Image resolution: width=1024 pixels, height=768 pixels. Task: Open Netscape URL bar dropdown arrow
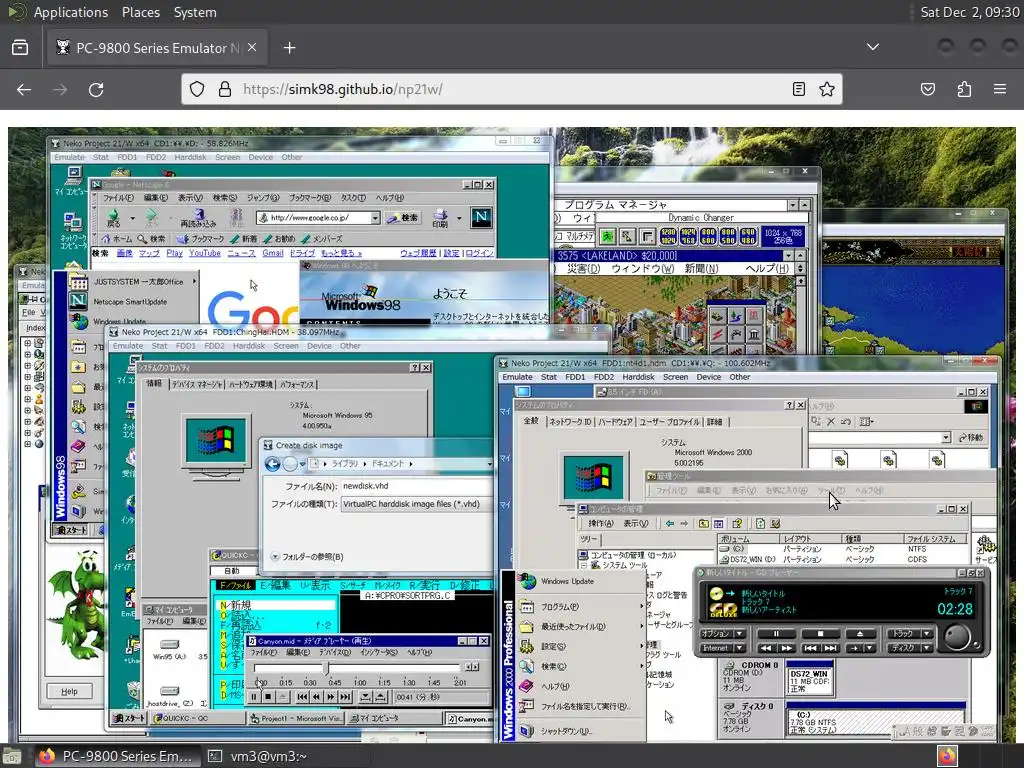[x=376, y=218]
